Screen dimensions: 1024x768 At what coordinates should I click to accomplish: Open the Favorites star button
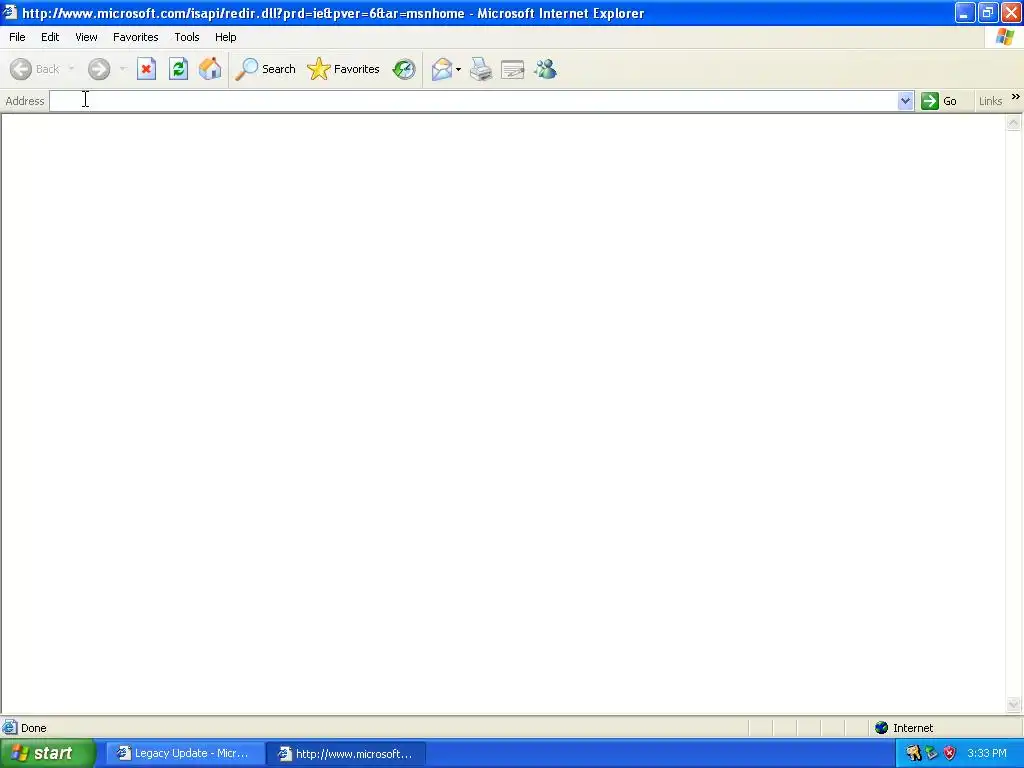tap(344, 69)
